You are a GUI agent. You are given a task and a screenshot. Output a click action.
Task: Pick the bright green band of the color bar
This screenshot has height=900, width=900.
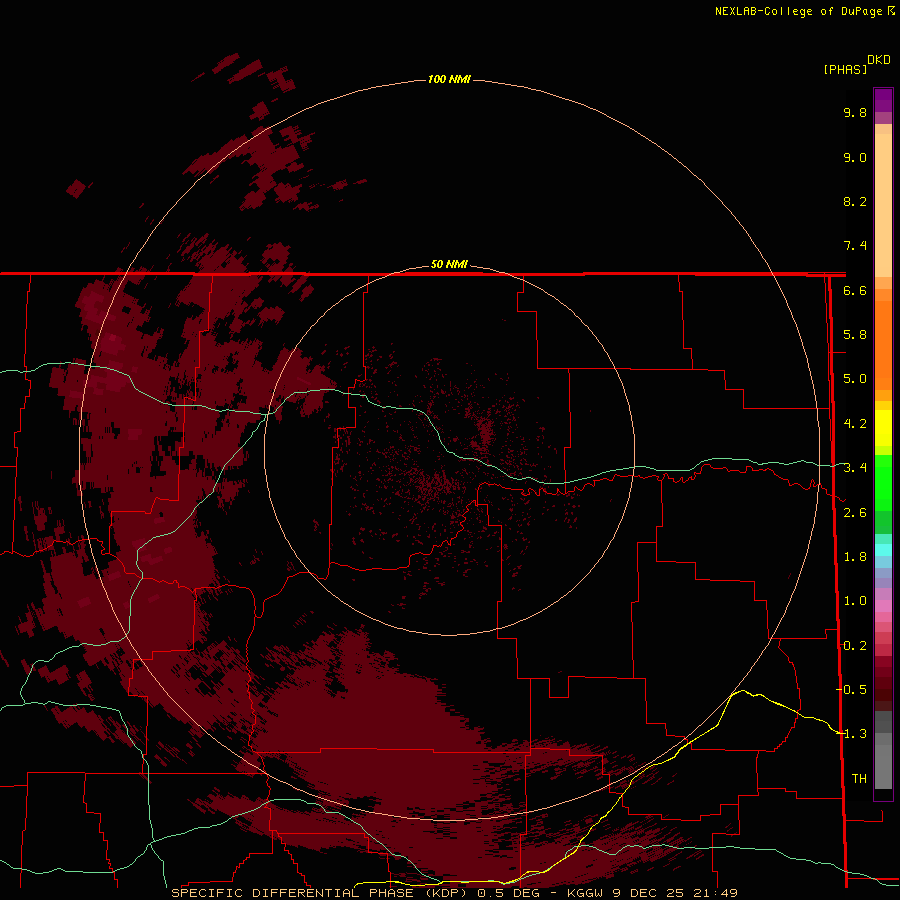[883, 482]
